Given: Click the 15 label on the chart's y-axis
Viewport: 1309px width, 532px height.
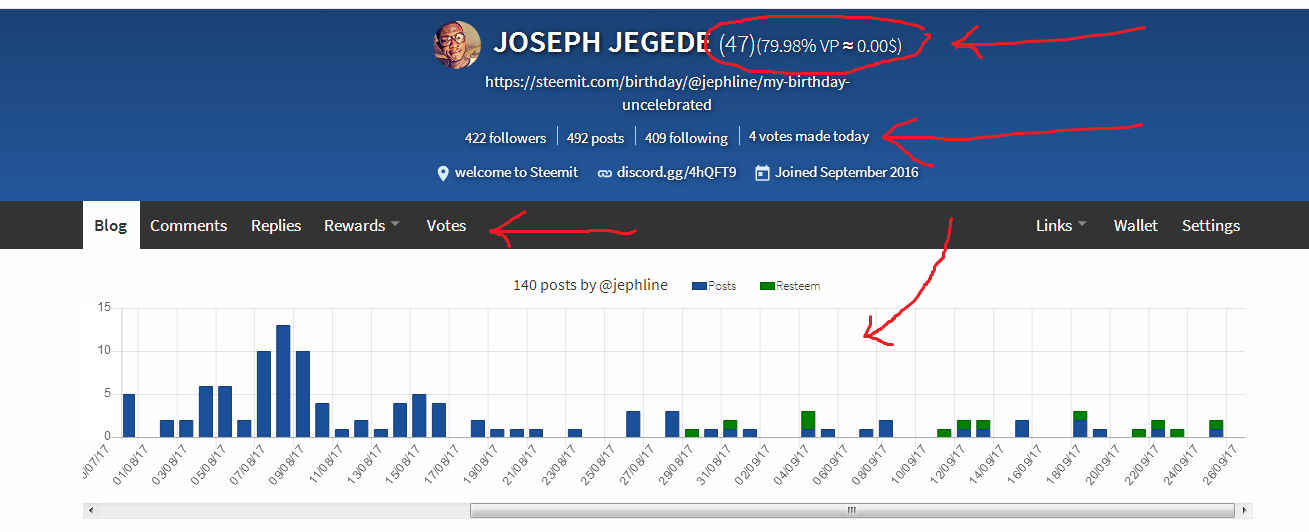Looking at the screenshot, I should pos(104,308).
